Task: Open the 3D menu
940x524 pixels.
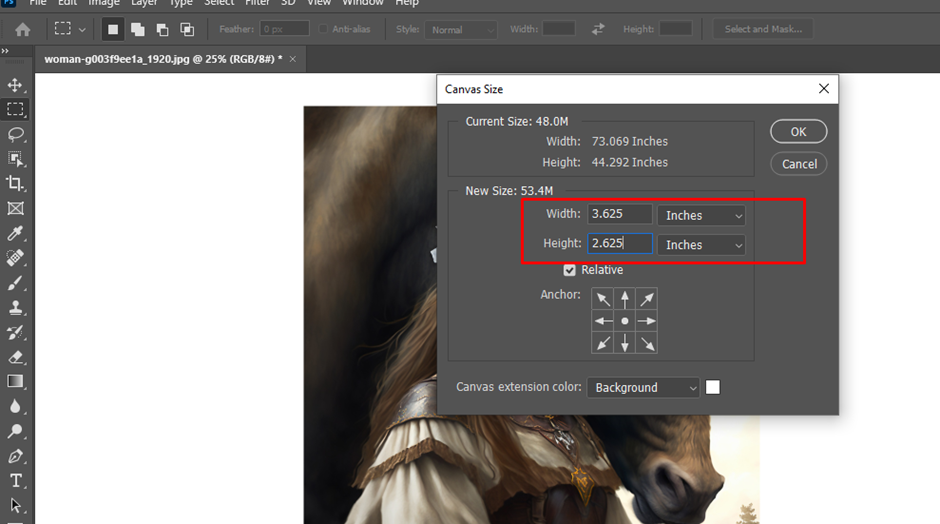Action: 288,3
